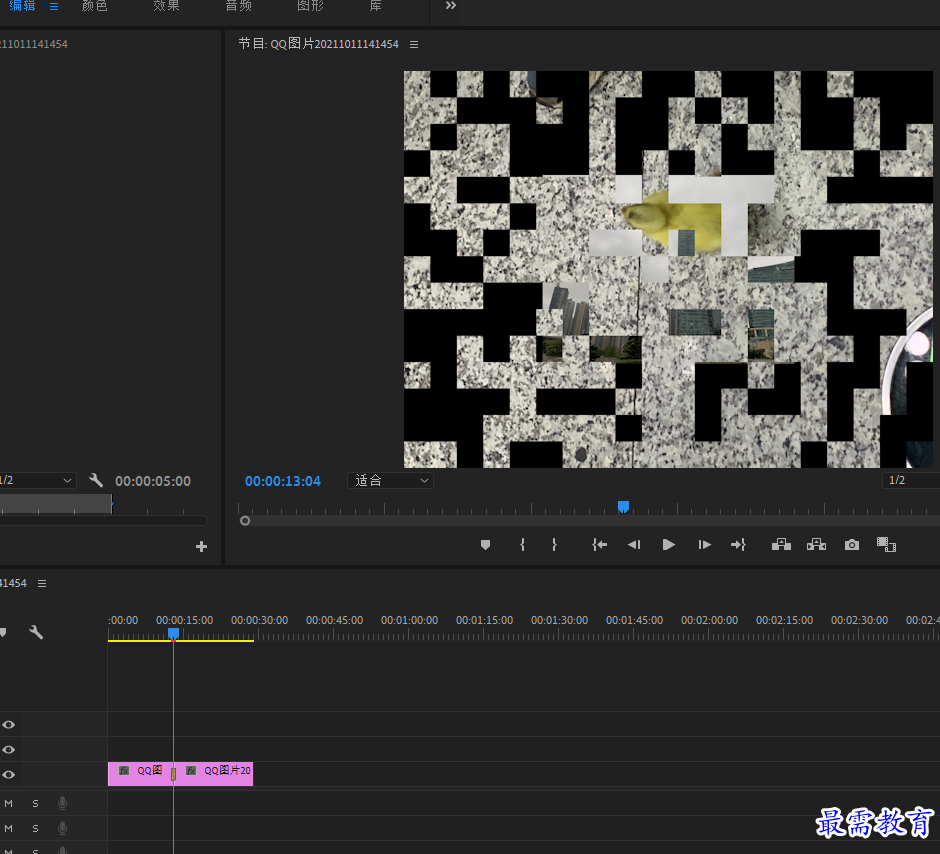Click the Extract button
The height and width of the screenshot is (854, 940).
click(x=817, y=545)
